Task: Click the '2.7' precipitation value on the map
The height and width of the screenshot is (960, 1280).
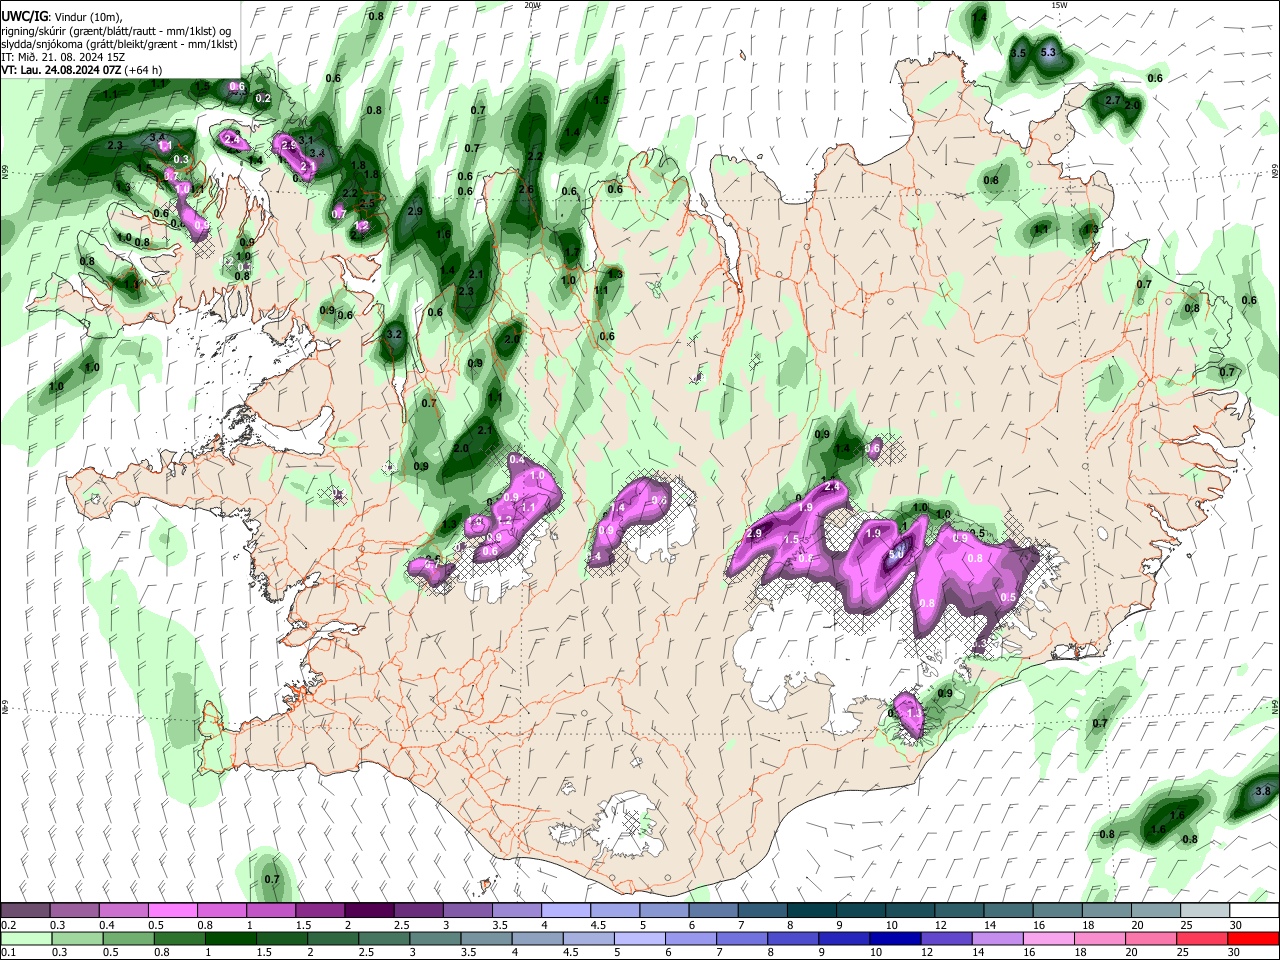Action: pyautogui.click(x=1112, y=100)
